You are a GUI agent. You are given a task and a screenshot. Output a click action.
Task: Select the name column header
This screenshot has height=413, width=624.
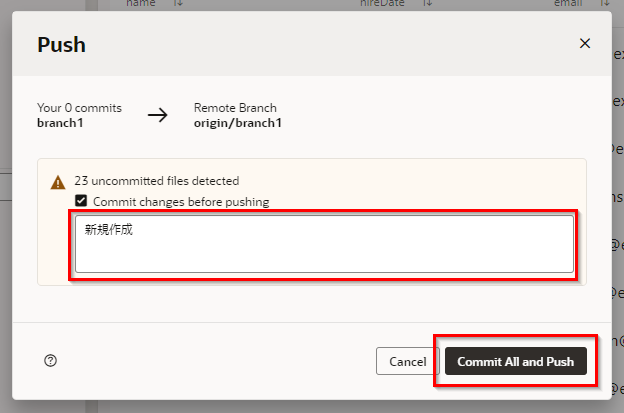141,4
